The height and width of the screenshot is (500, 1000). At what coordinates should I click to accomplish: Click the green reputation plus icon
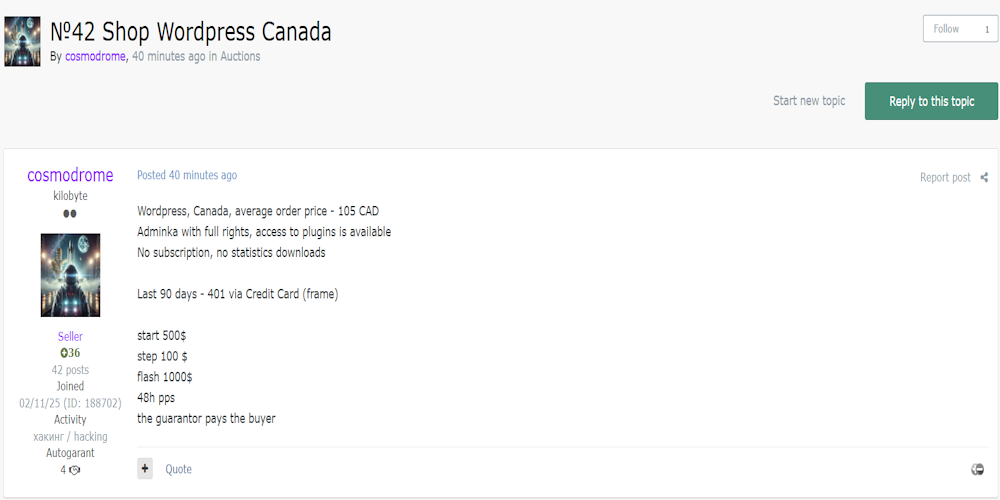(64, 353)
